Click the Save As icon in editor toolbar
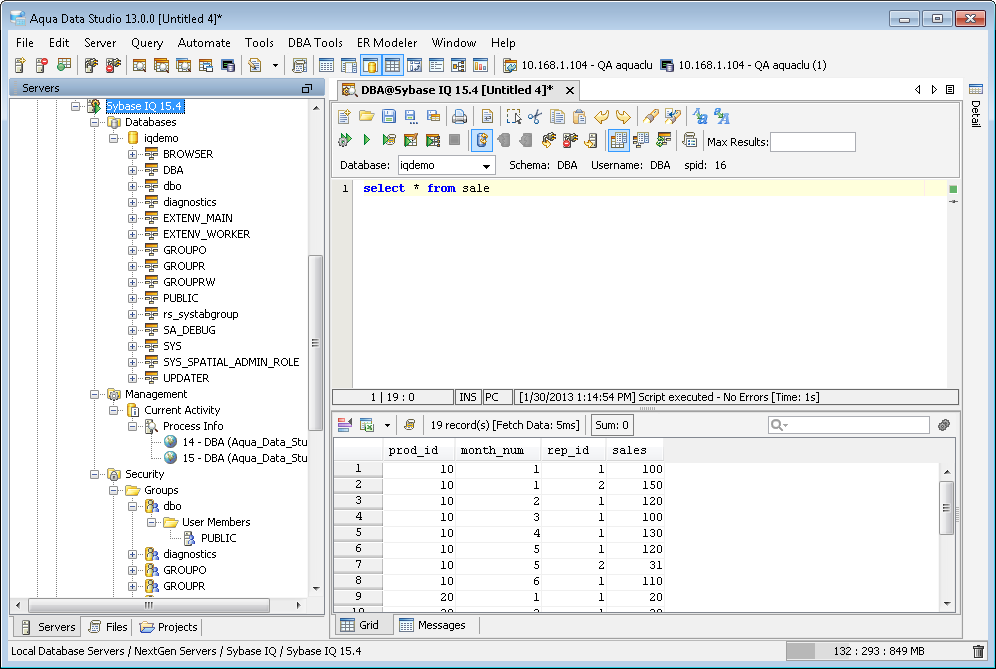Viewport: 996px width, 669px height. (x=410, y=116)
